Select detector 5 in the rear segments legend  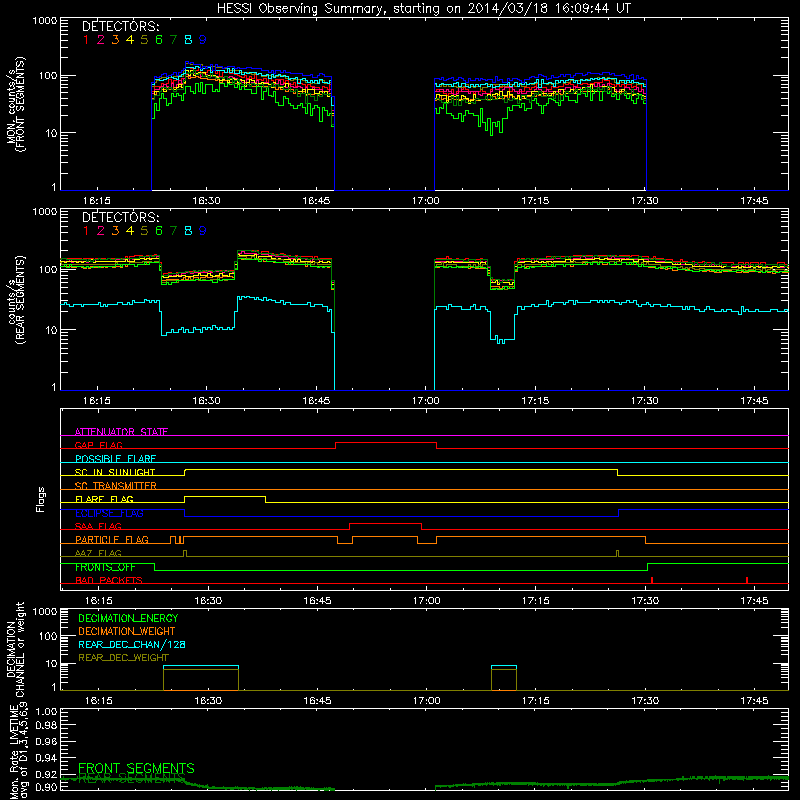point(144,231)
